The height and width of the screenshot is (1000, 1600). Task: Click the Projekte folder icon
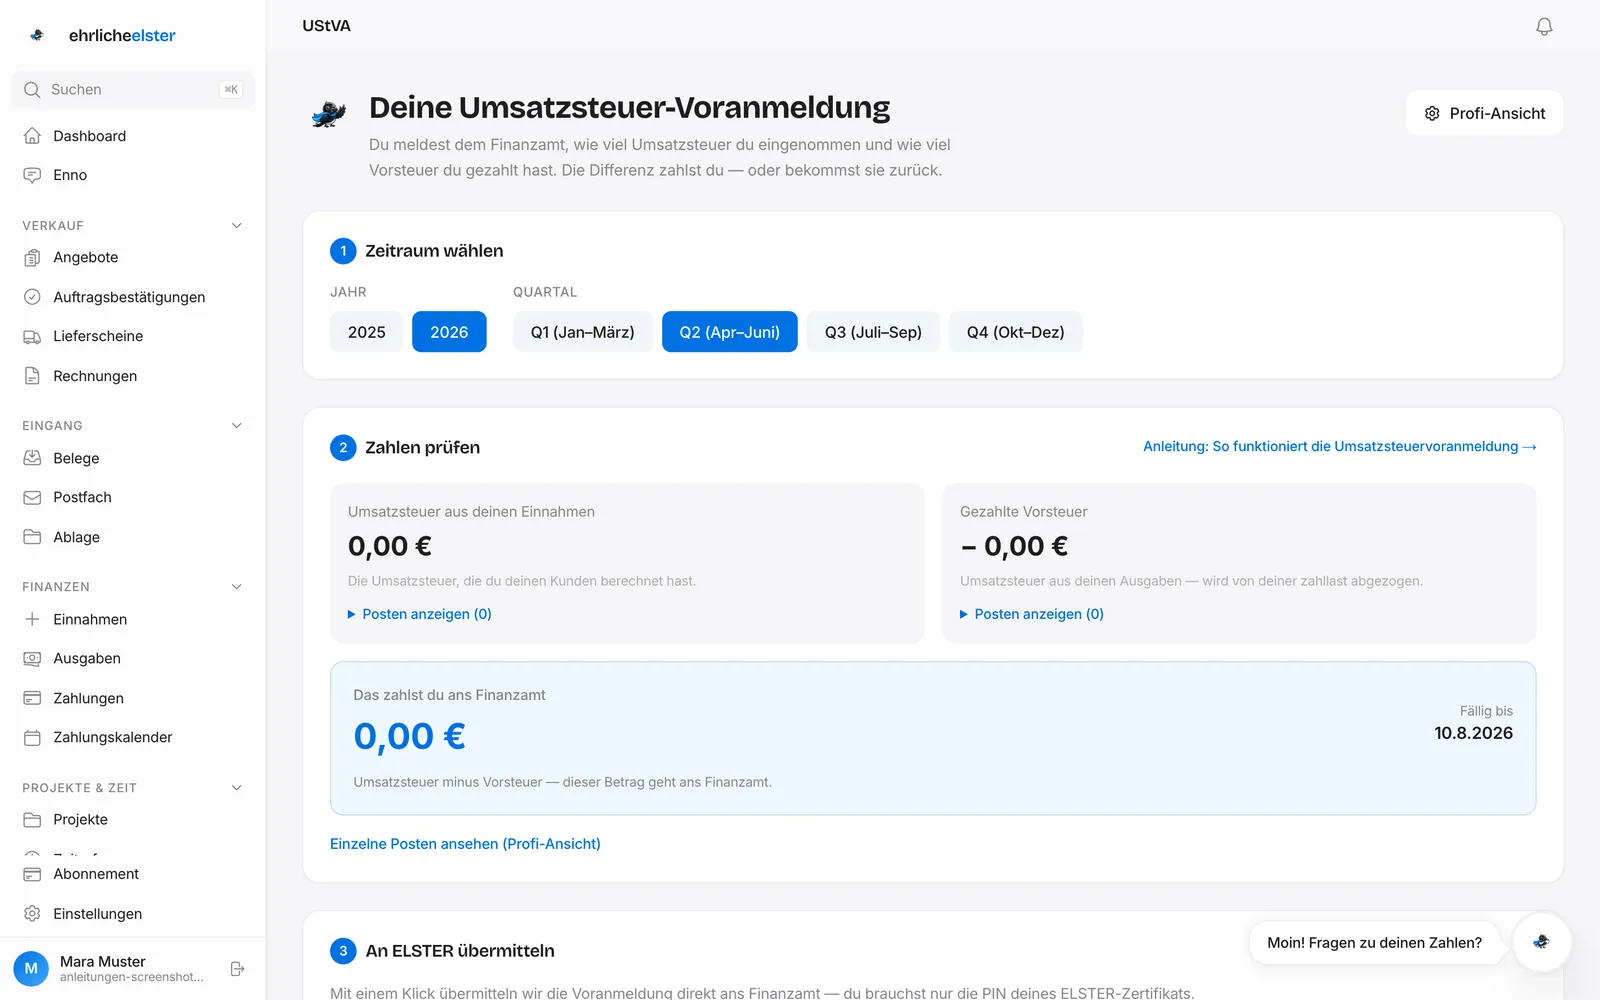[x=32, y=819]
